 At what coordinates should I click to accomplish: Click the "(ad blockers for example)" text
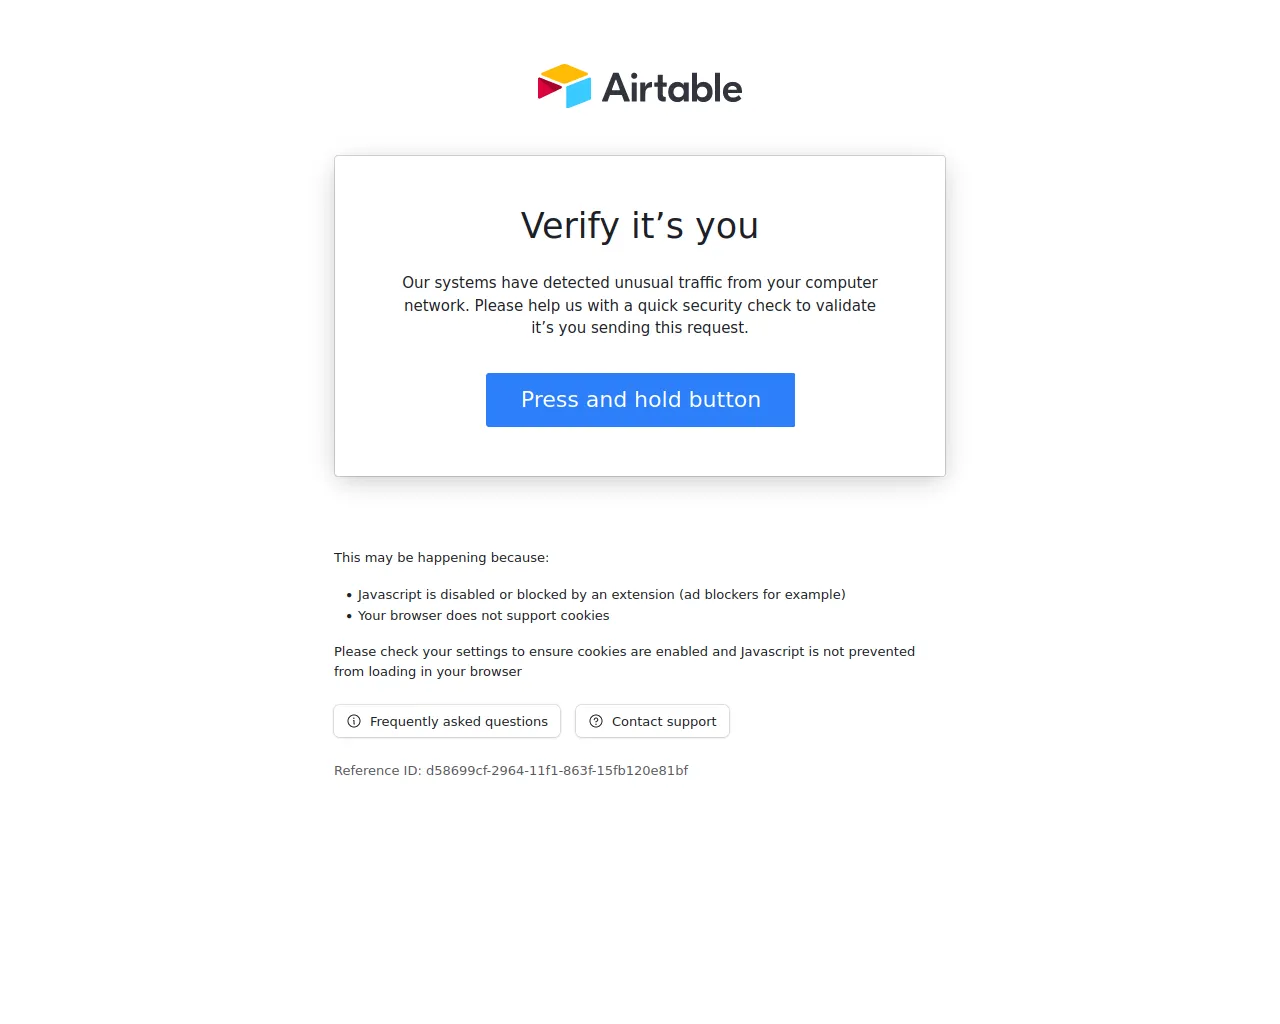(762, 595)
